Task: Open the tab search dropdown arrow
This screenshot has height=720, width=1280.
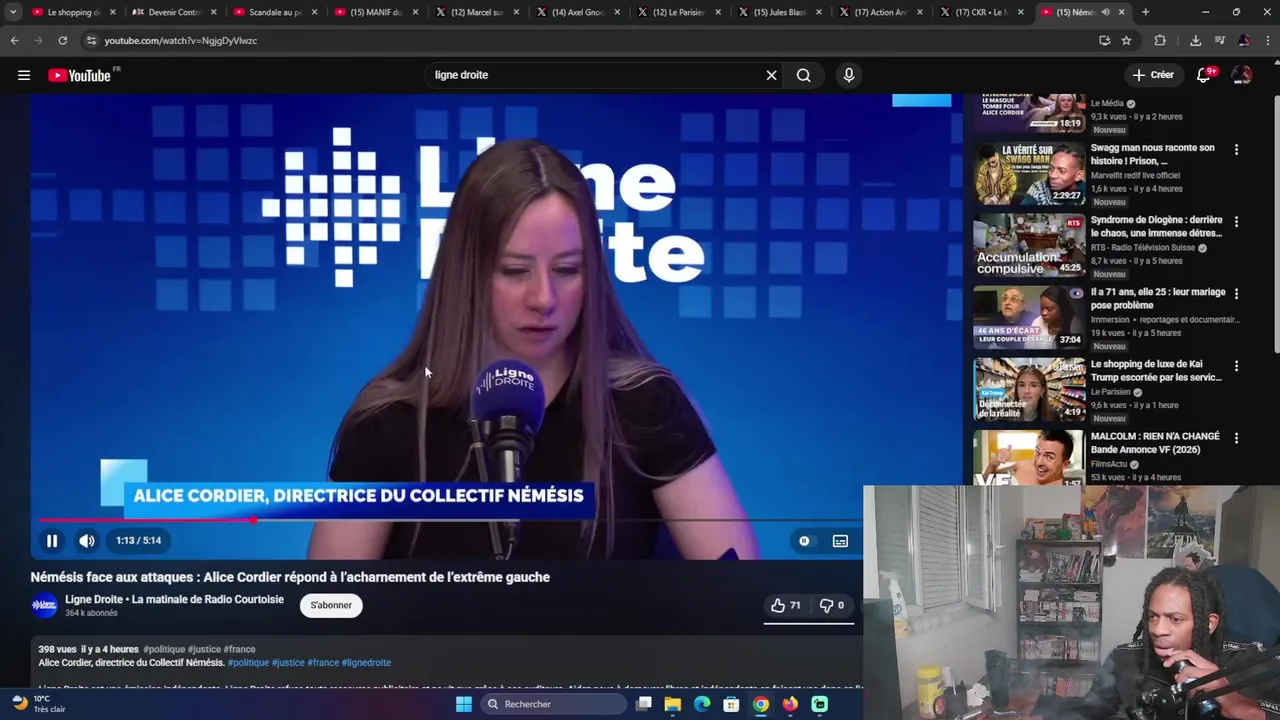Action: pyautogui.click(x=13, y=12)
